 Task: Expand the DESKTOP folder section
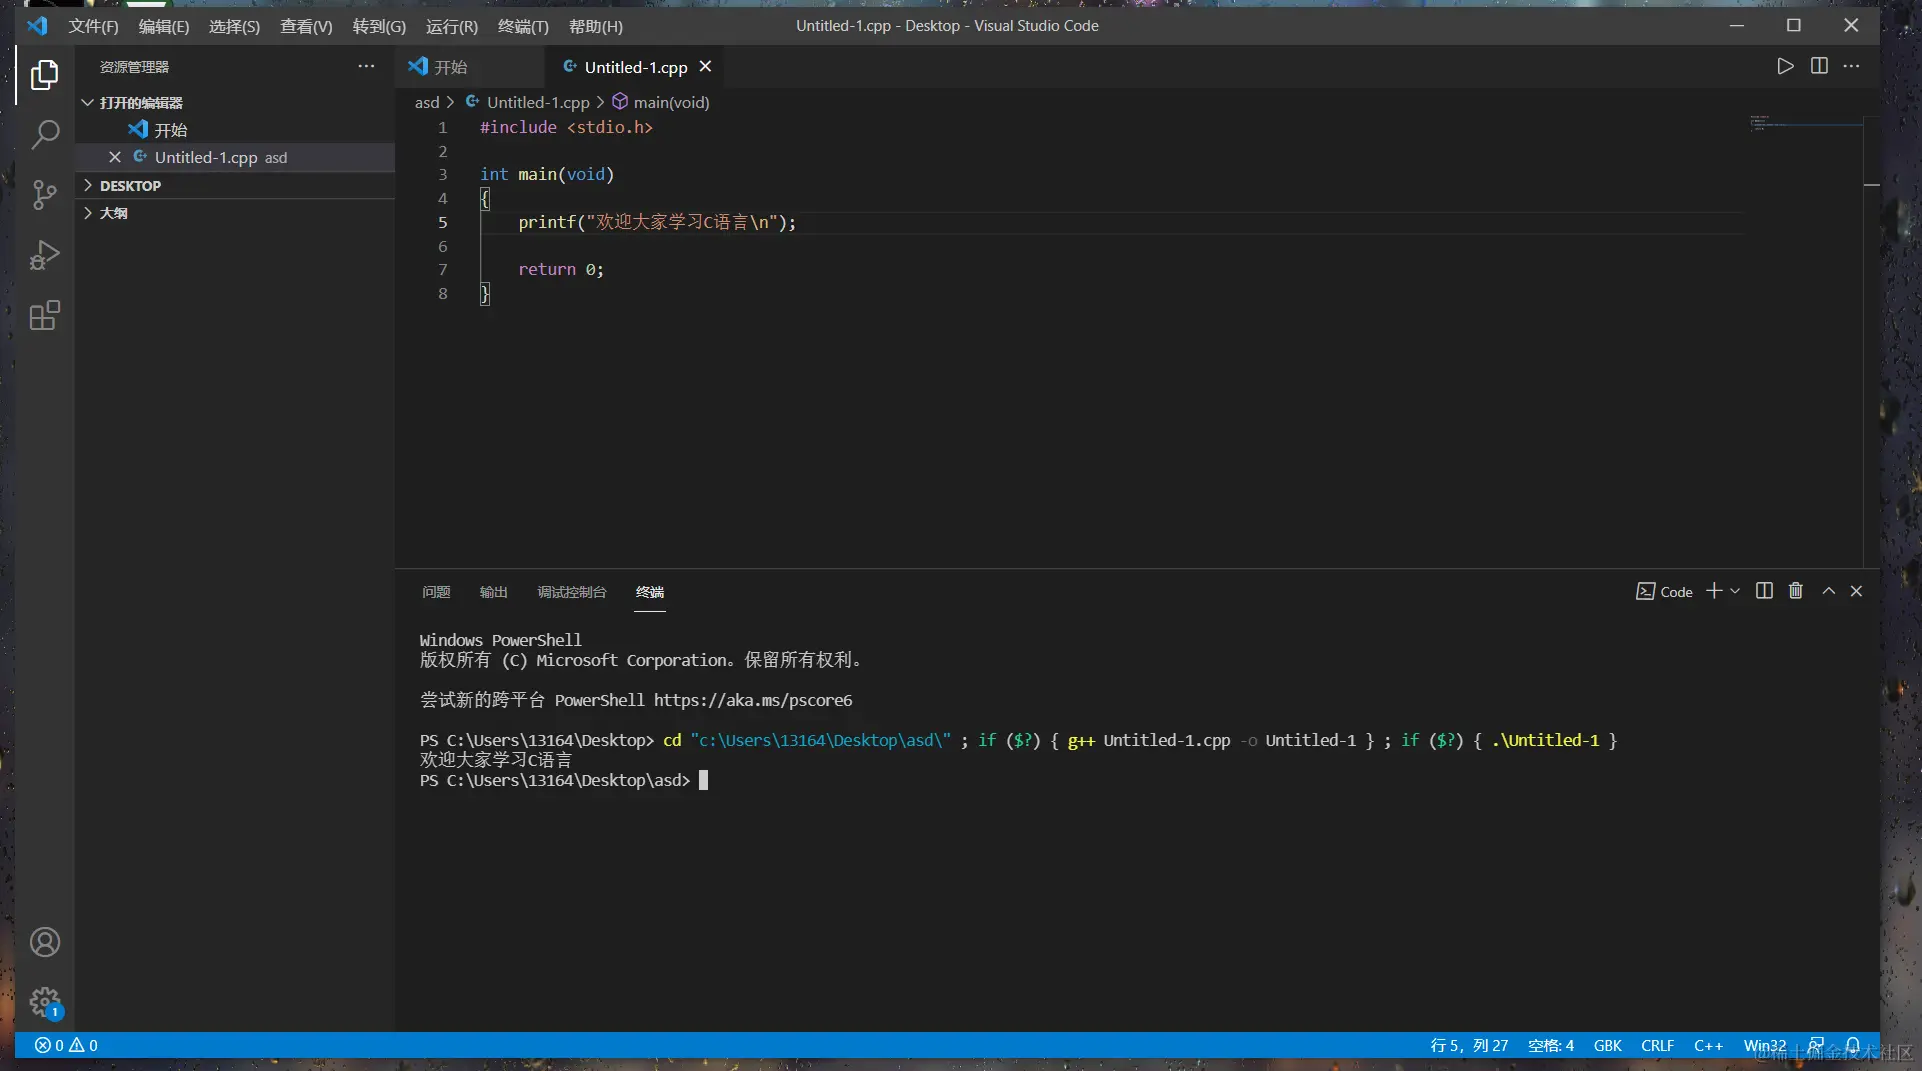point(235,186)
